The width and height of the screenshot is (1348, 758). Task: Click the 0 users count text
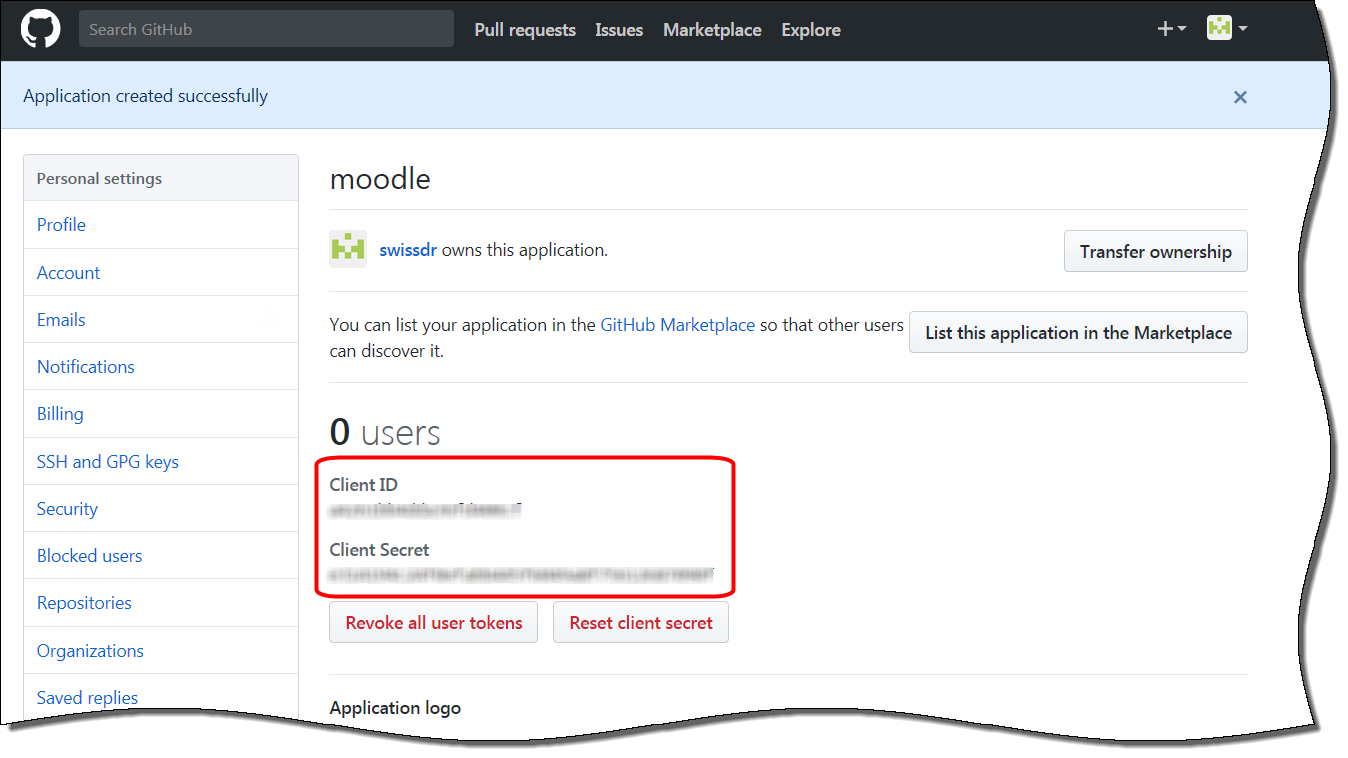click(x=385, y=432)
